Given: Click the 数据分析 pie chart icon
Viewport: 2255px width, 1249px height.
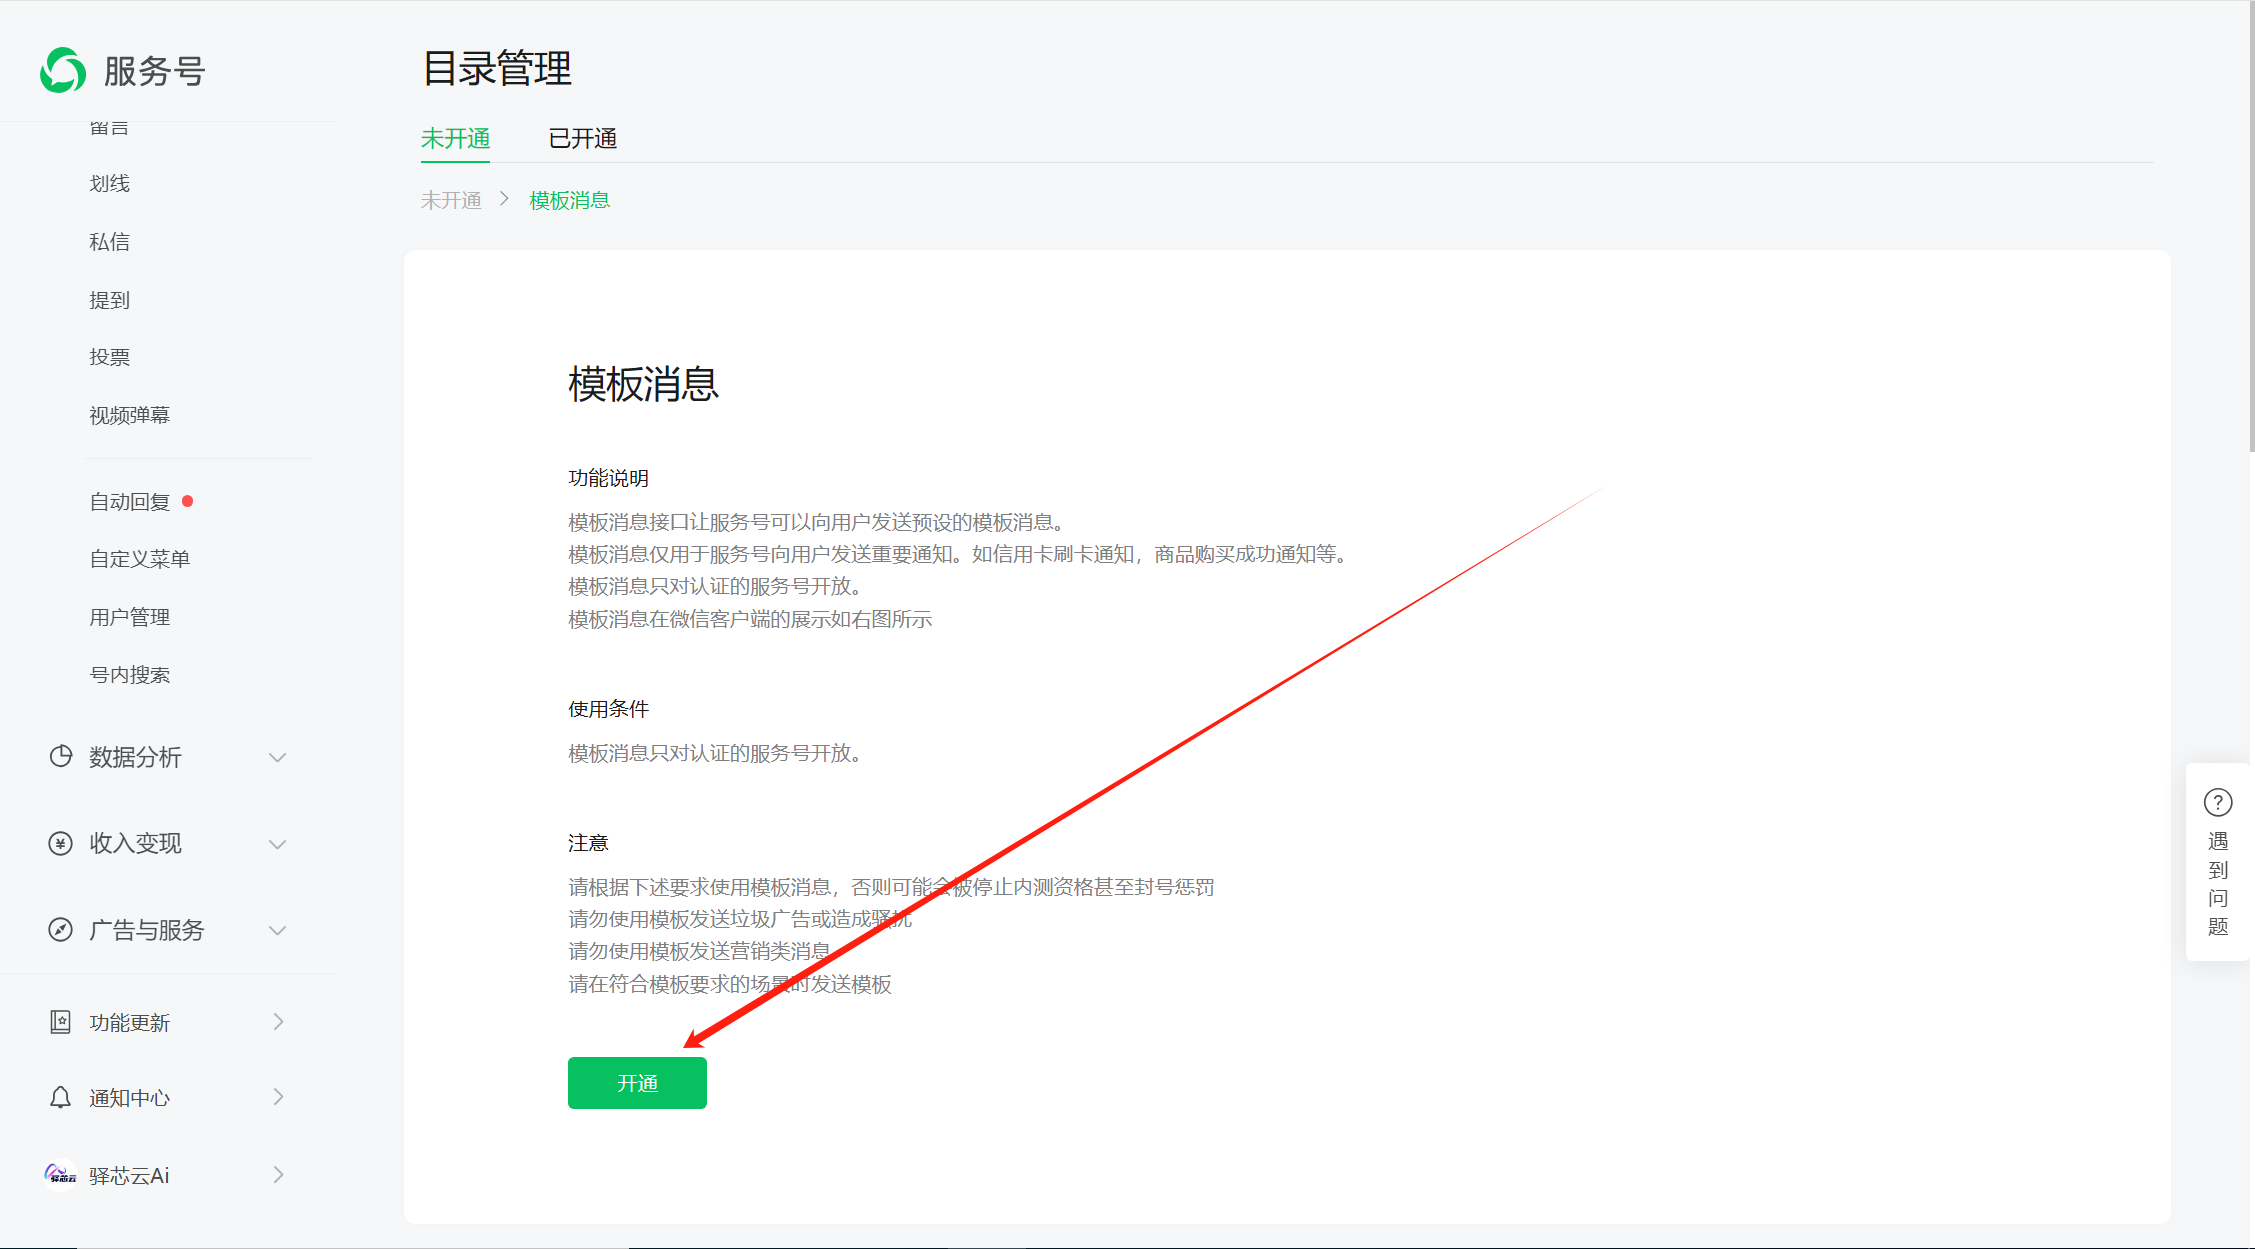Looking at the screenshot, I should (61, 756).
